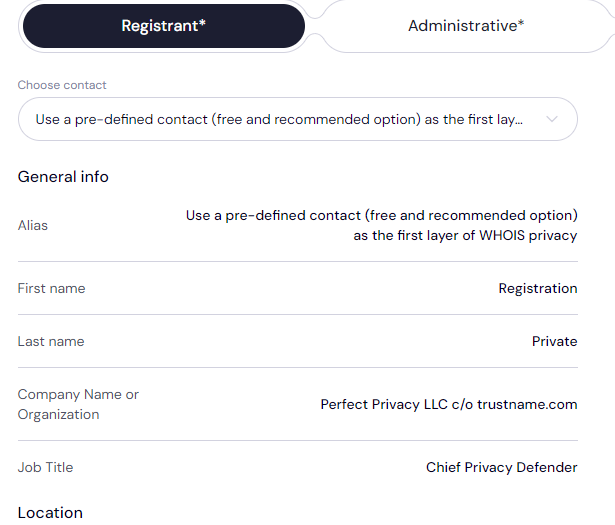Screen dimensions: 615x525
Task: Click the Choose contact field label
Action: [62, 85]
